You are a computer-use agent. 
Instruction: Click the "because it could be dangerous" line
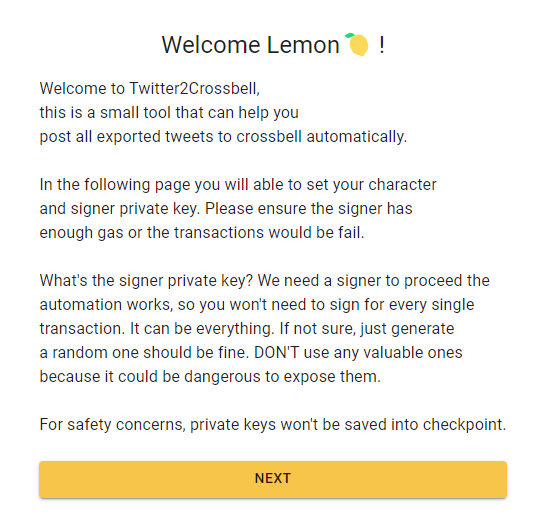point(210,376)
